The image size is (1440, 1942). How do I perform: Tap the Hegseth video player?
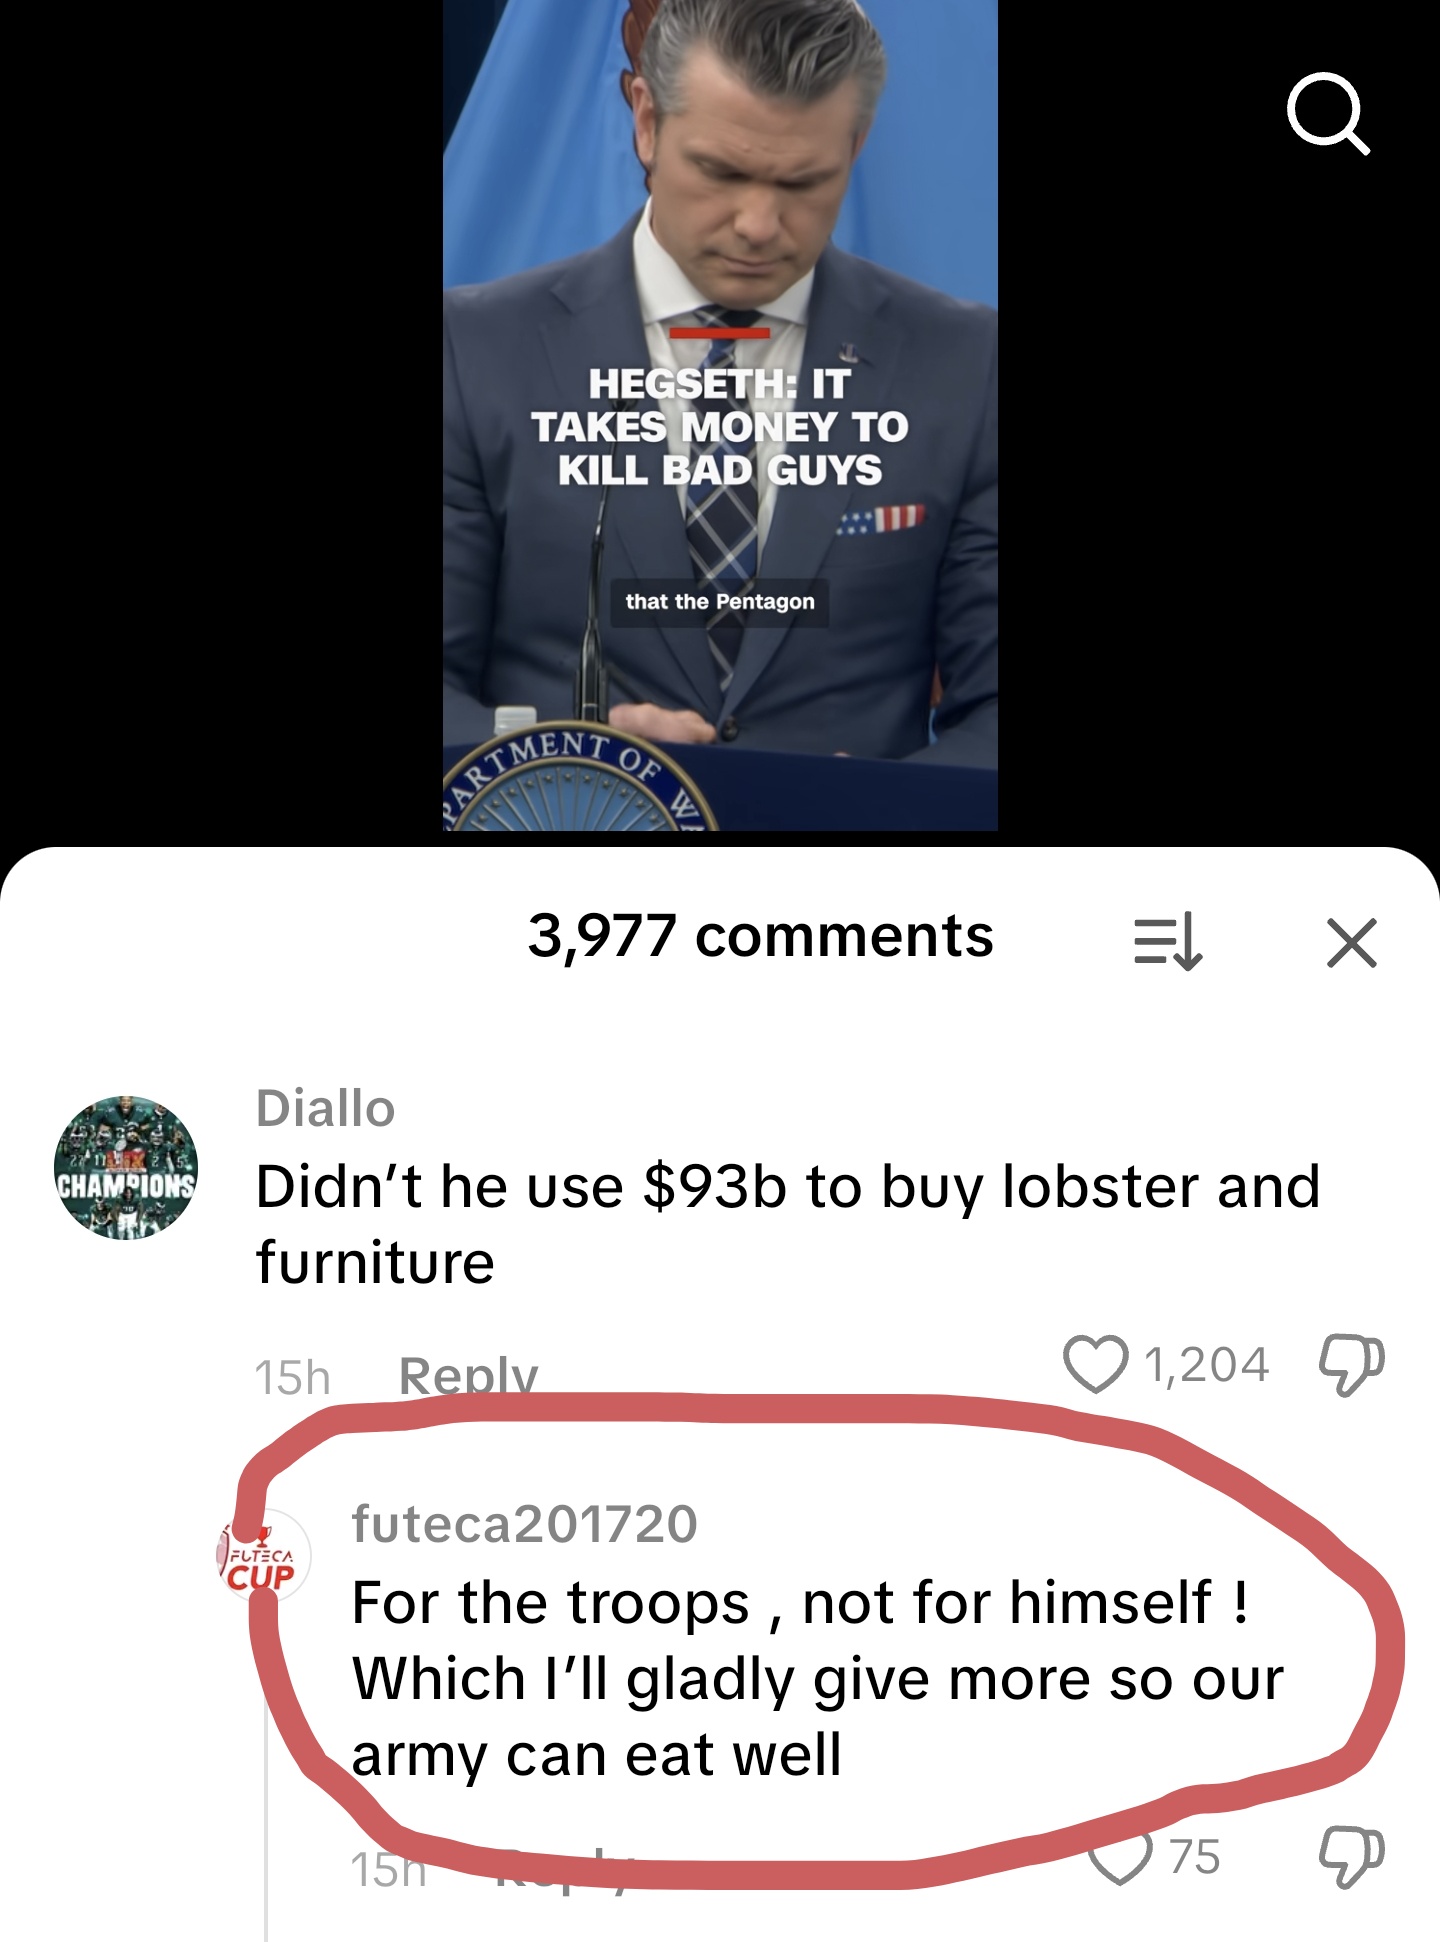[720, 415]
